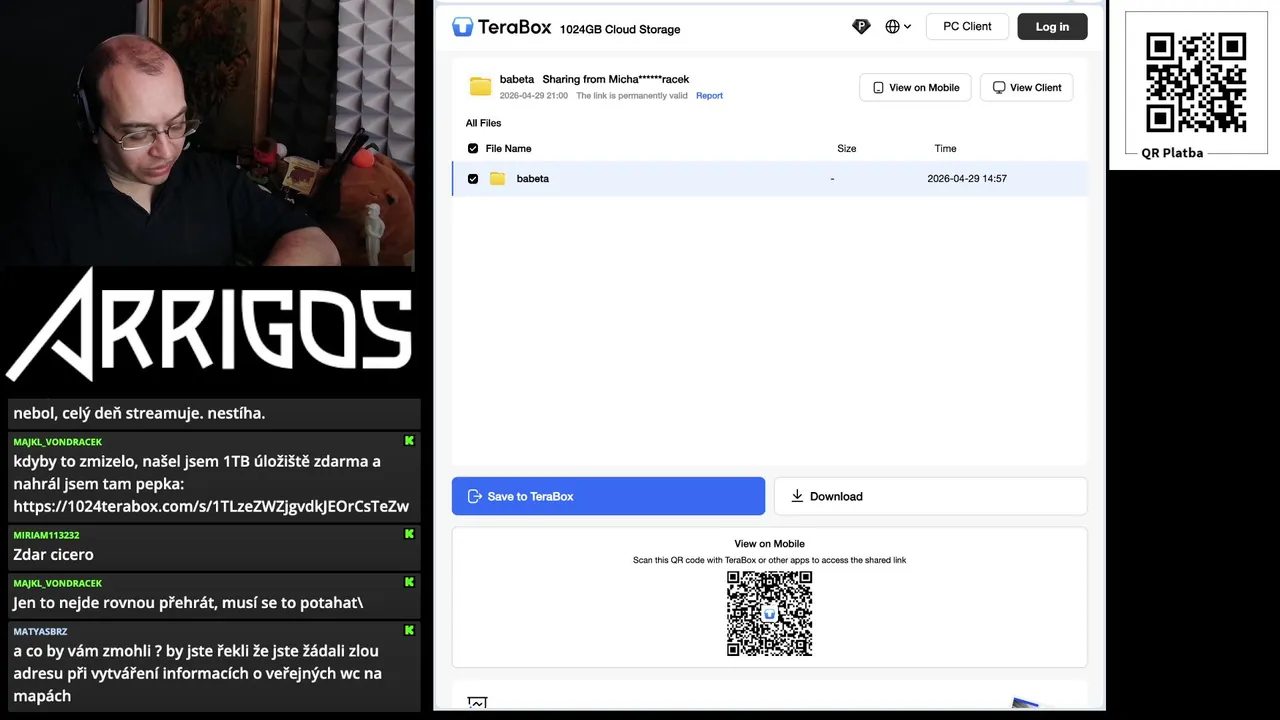Click the MIRIAM113232 chat username
1280x720 pixels.
click(x=46, y=535)
